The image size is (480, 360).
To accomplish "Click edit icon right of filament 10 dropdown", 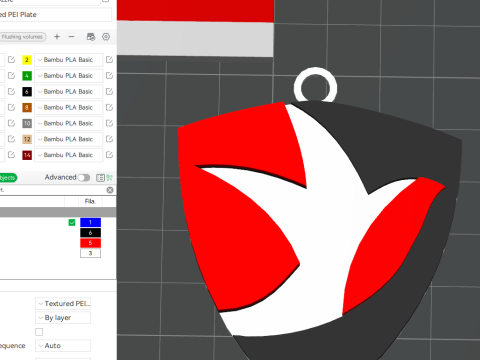I will tap(109, 123).
